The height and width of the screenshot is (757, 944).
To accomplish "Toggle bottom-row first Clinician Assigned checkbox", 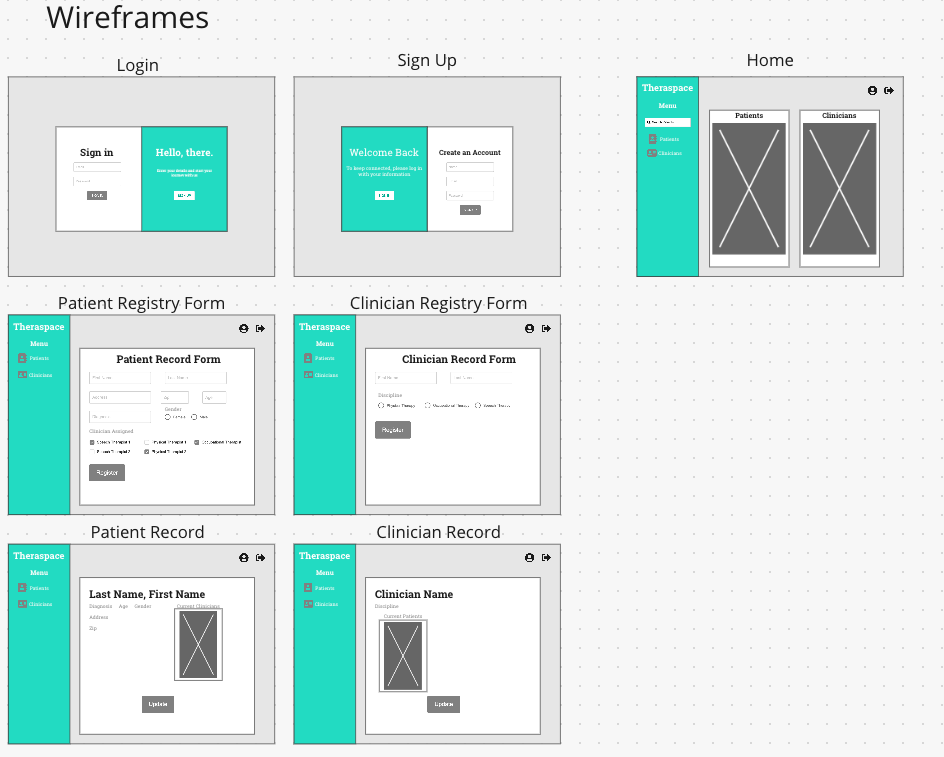I will (92, 451).
